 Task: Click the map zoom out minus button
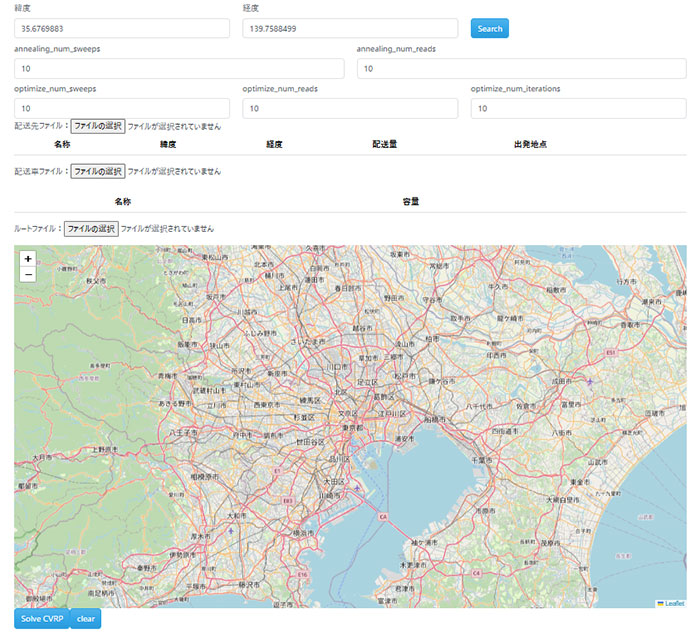point(27,274)
